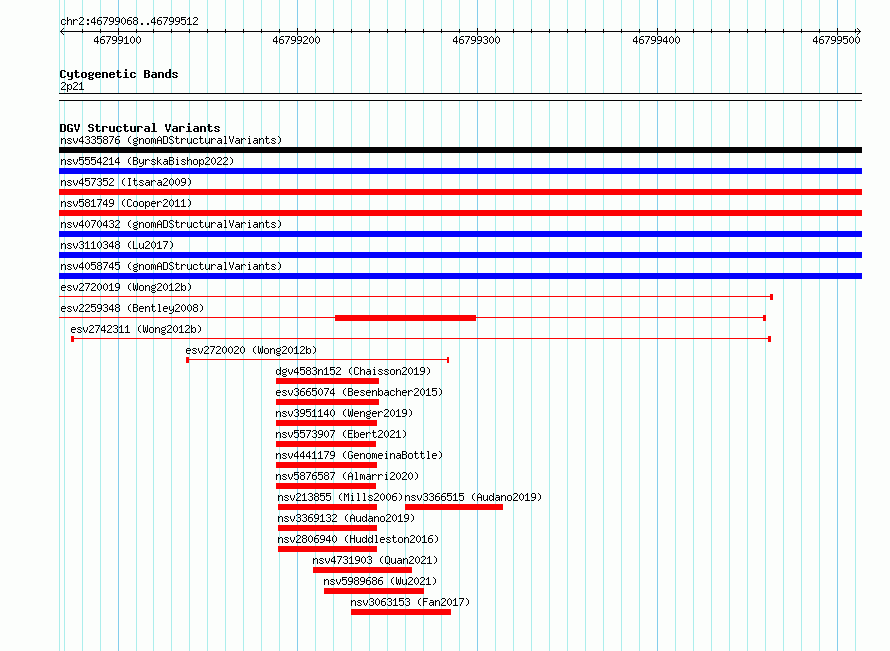Select the esv2720019 (Wong2012b) label
Image resolution: width=890 pixels, height=651 pixels.
[x=126, y=287]
